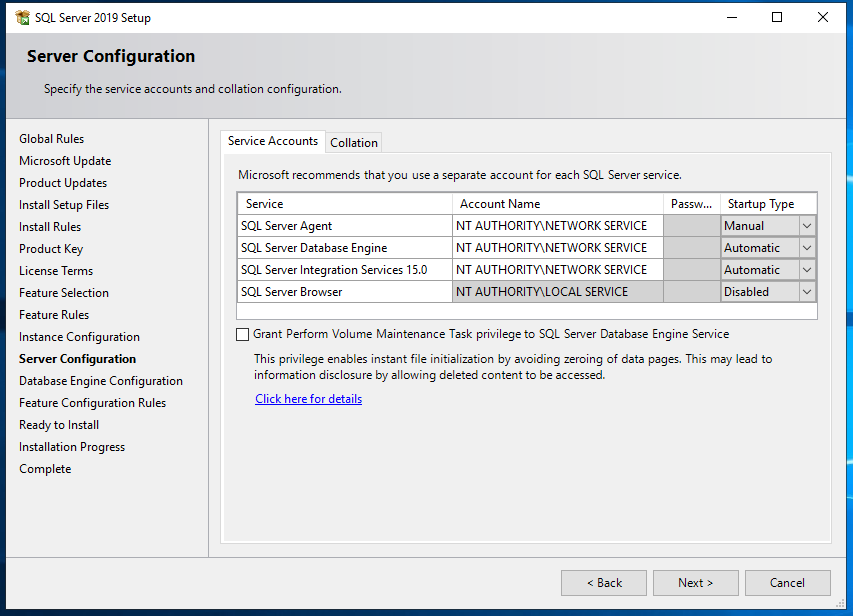The image size is (853, 616).
Task: Select License Terms in the sidebar
Action: tap(56, 270)
